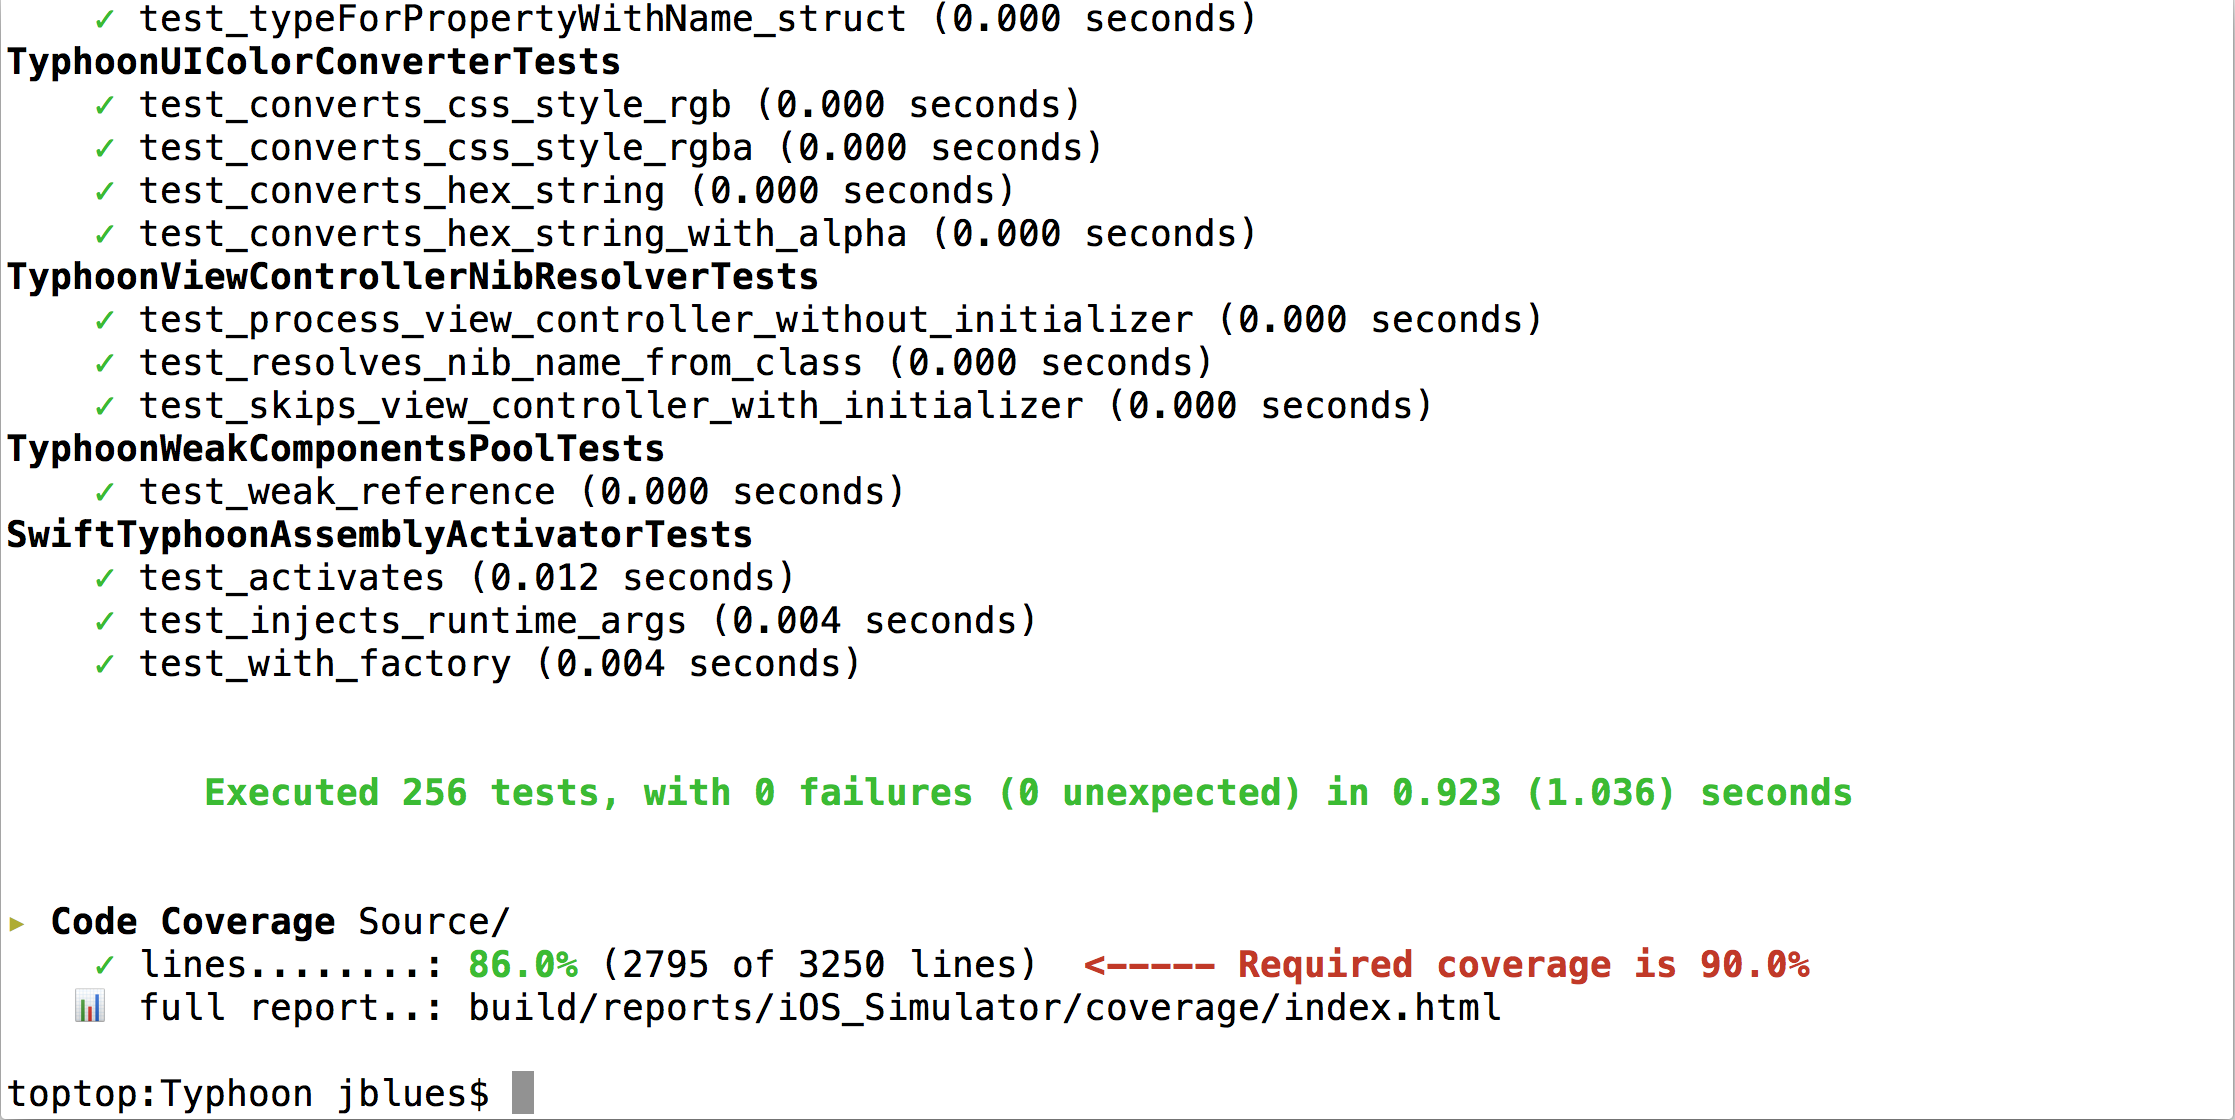The height and width of the screenshot is (1120, 2235).
Task: Click checkmark beside test_converts_hex_string_with_alpha
Action: click(105, 235)
